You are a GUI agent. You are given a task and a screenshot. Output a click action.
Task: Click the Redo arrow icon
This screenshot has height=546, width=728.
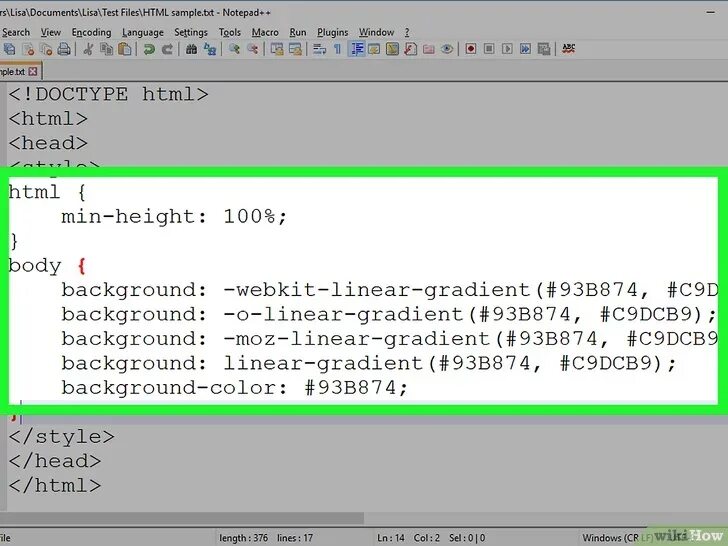[167, 49]
